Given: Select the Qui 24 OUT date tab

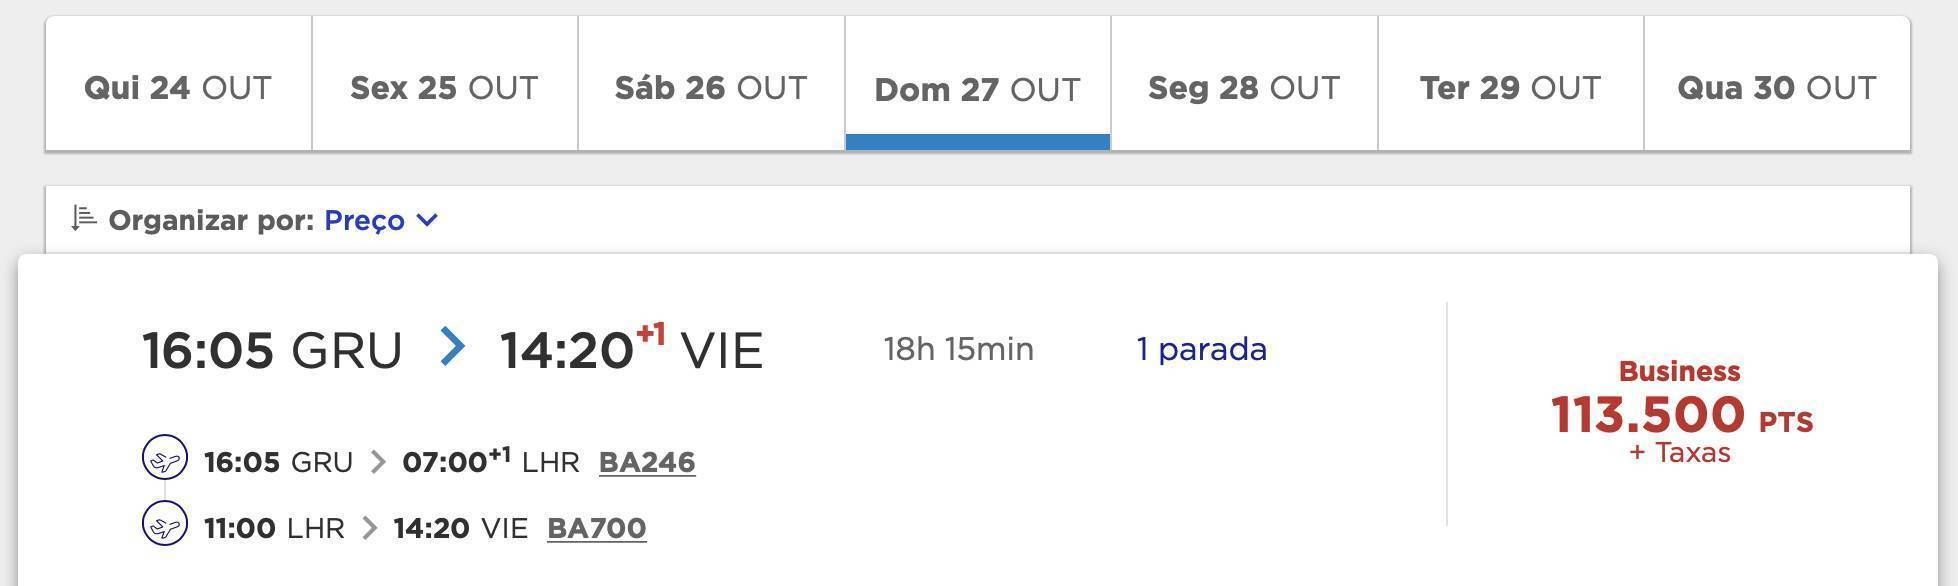Looking at the screenshot, I should [178, 83].
